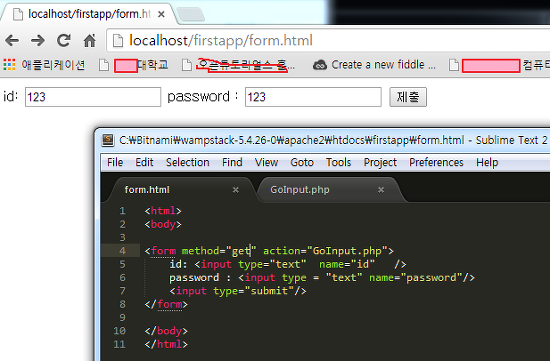Close the GoInput.php editor tab
The width and height of the screenshot is (550, 361).
(381, 190)
